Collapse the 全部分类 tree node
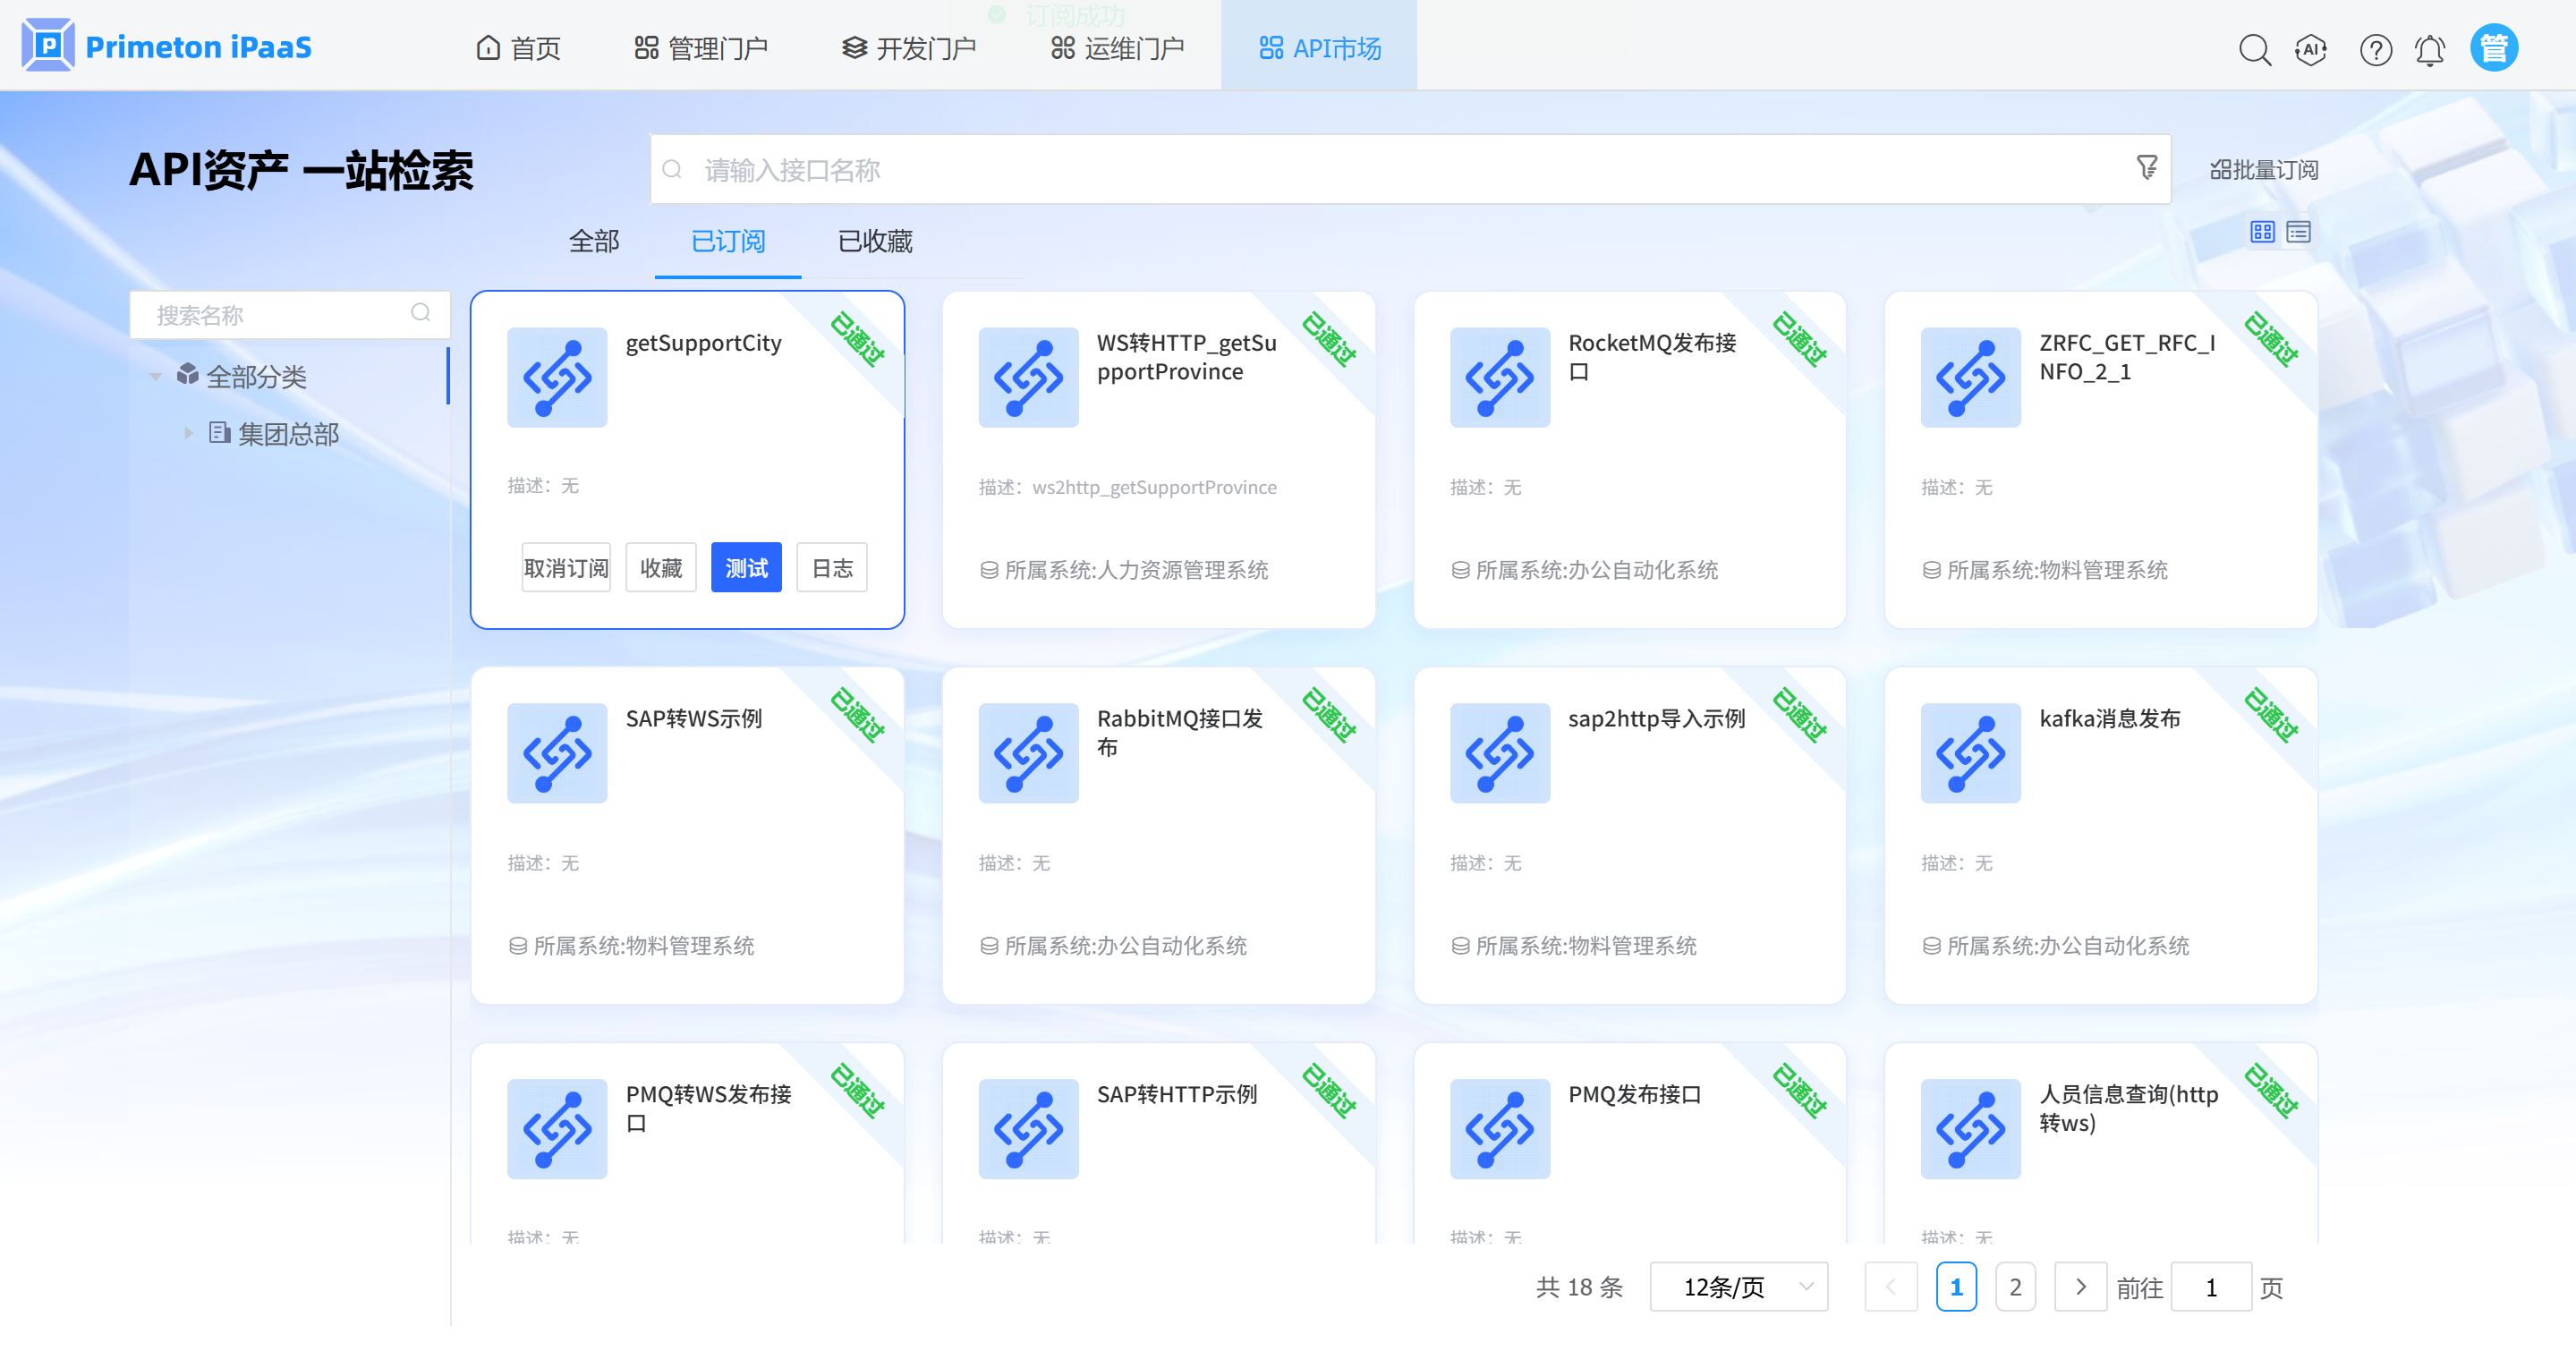The height and width of the screenshot is (1368, 2576). click(156, 377)
